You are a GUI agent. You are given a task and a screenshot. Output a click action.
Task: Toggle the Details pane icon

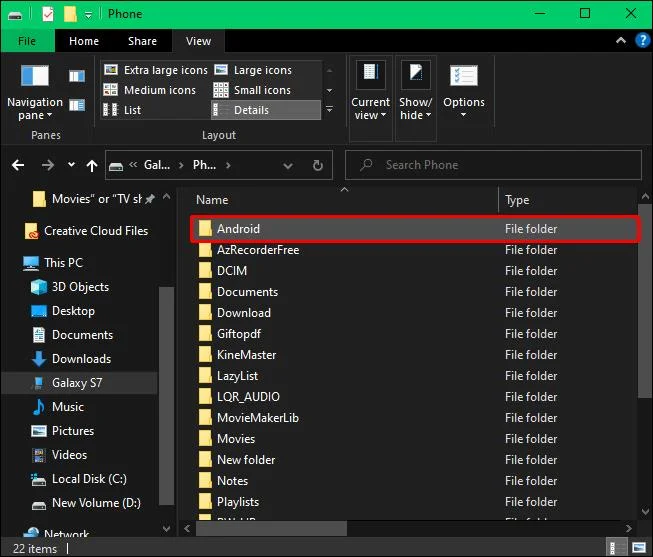[x=77, y=105]
